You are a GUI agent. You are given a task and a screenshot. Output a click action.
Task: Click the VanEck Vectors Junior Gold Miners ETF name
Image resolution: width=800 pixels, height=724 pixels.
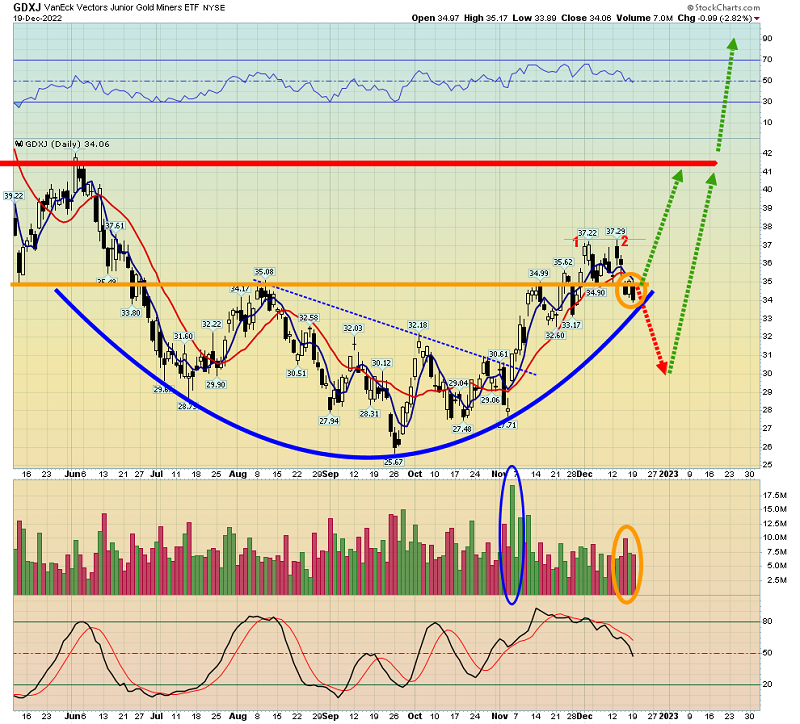coord(122,8)
